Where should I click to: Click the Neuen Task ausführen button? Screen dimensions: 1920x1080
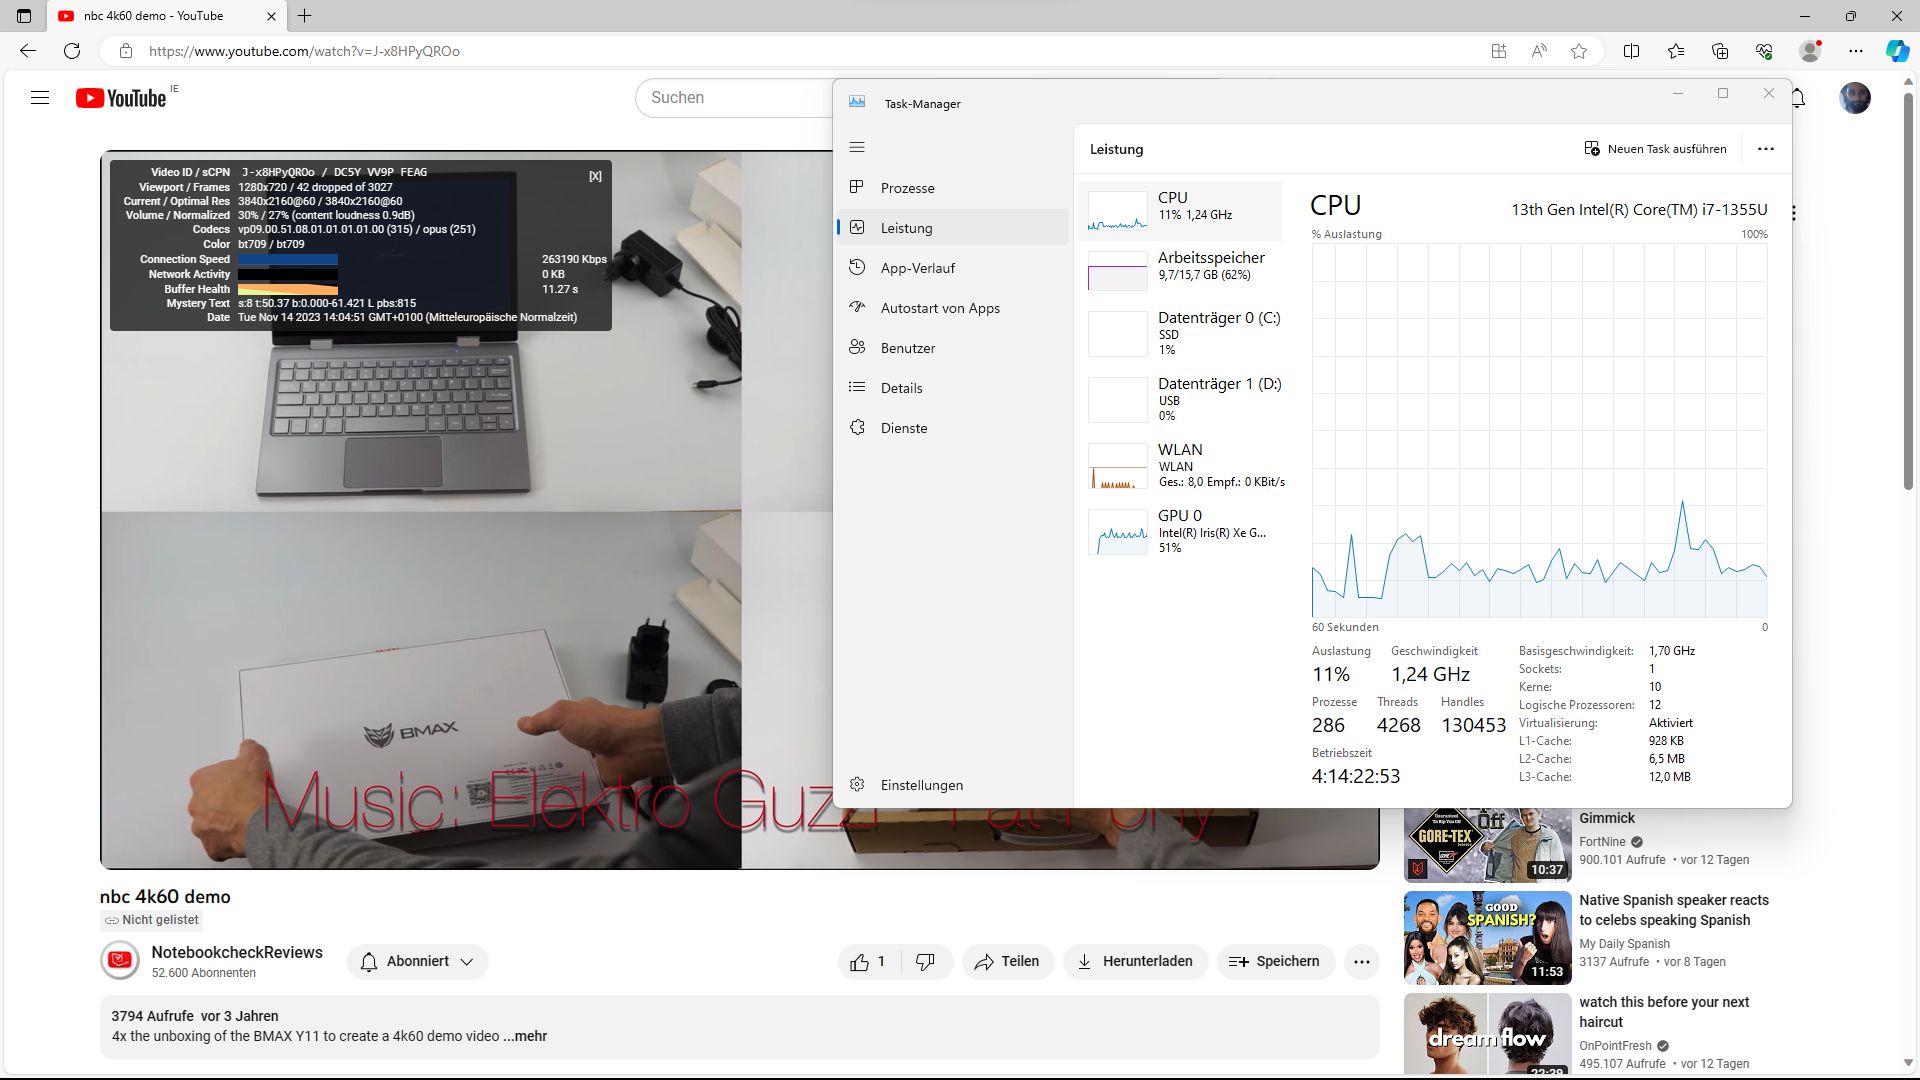pos(1655,149)
